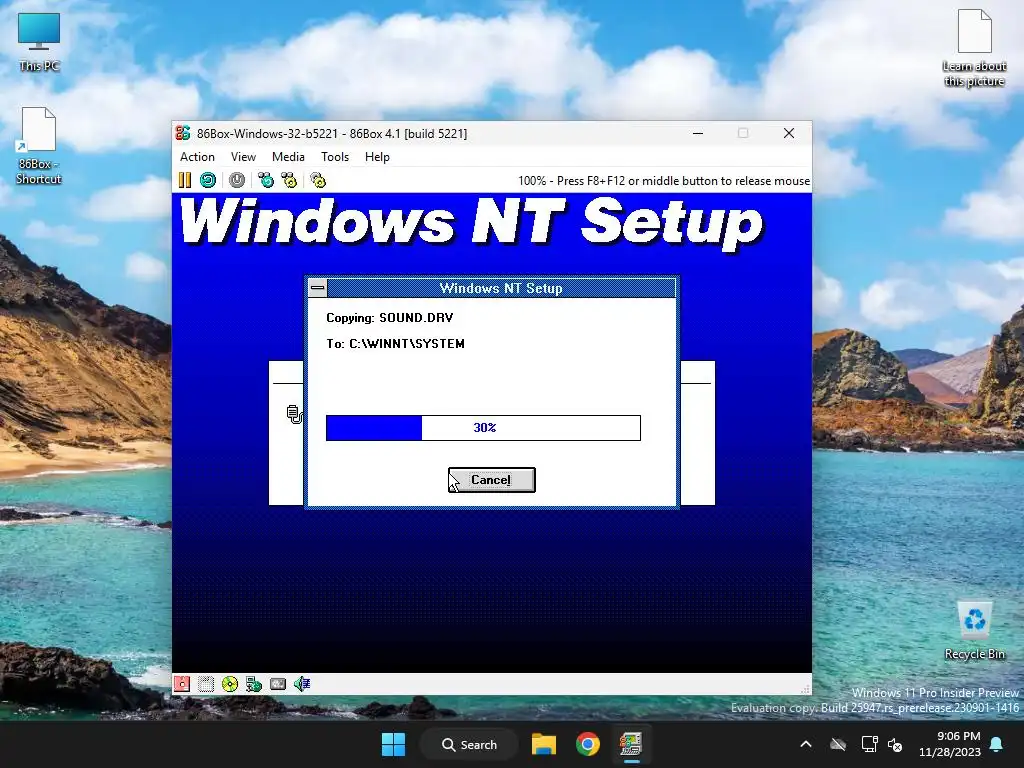Click the taskbar Search box

(x=469, y=744)
